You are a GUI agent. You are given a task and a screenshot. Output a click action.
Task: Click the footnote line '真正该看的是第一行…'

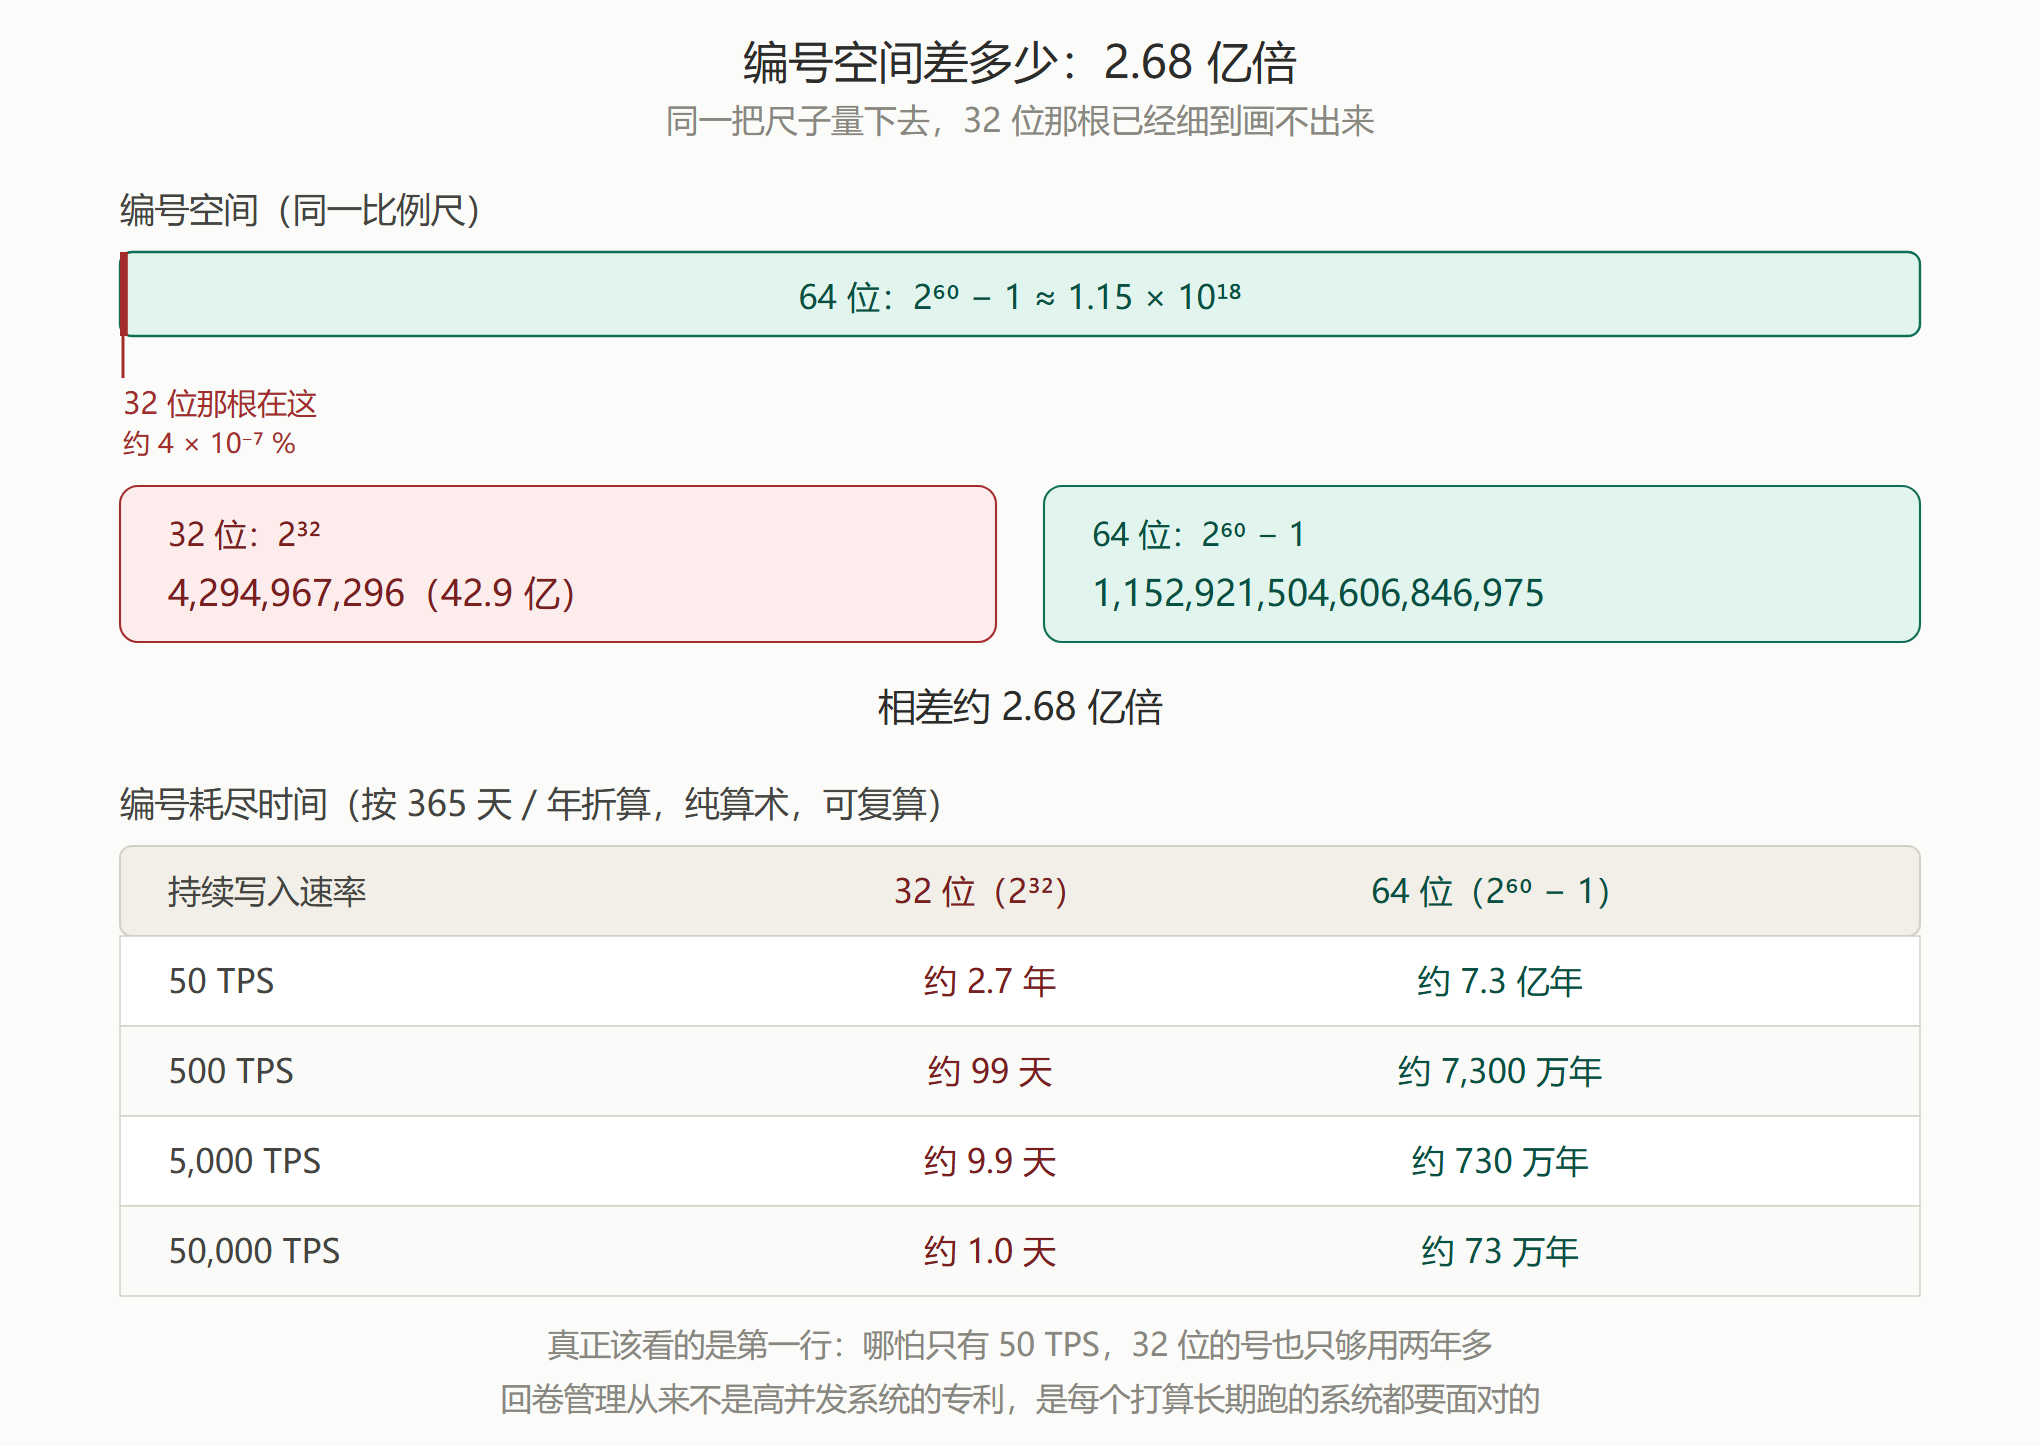[1020, 1345]
